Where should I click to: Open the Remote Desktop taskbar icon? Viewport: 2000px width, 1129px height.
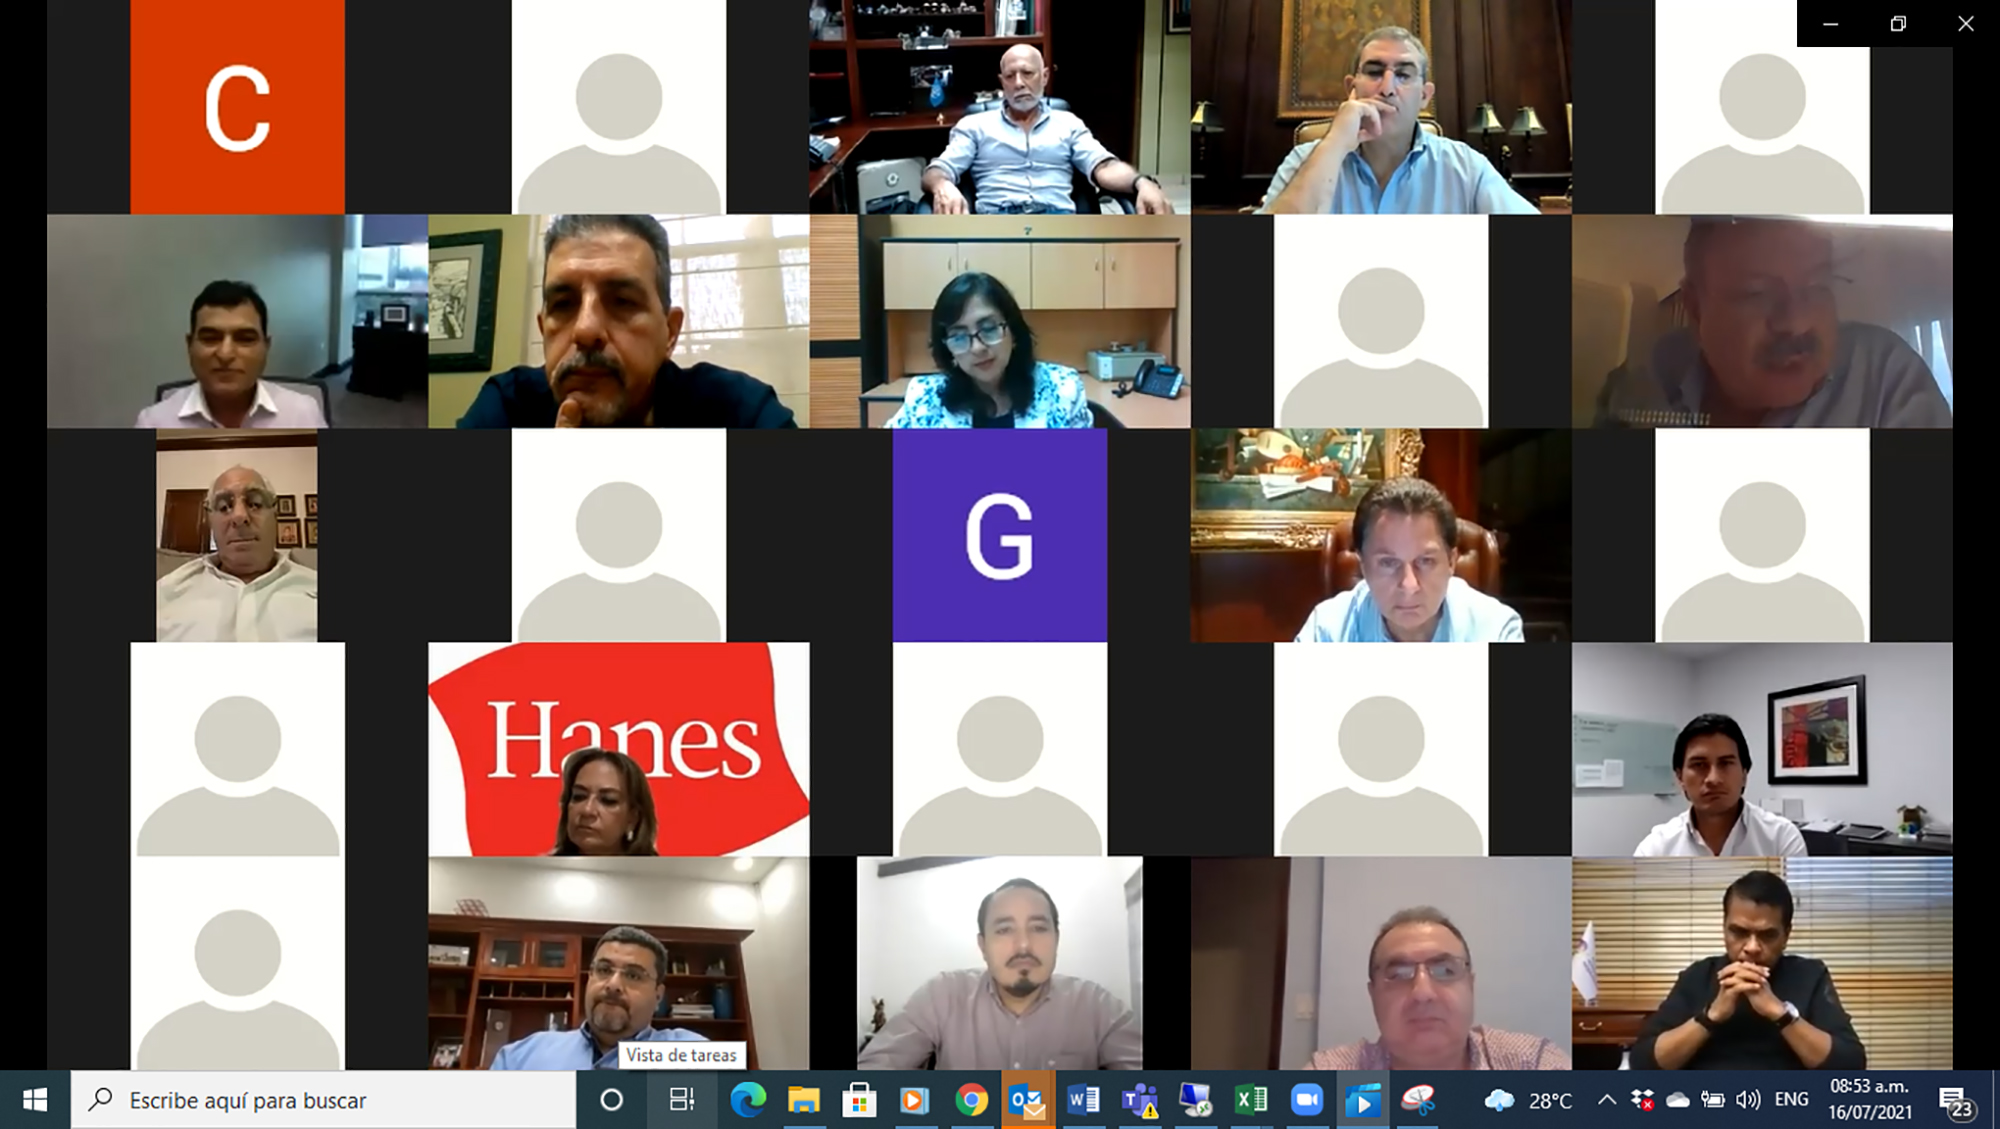1195,1100
